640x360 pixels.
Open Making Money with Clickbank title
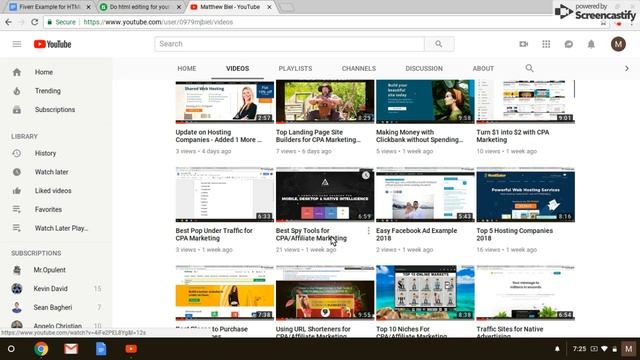[420, 136]
